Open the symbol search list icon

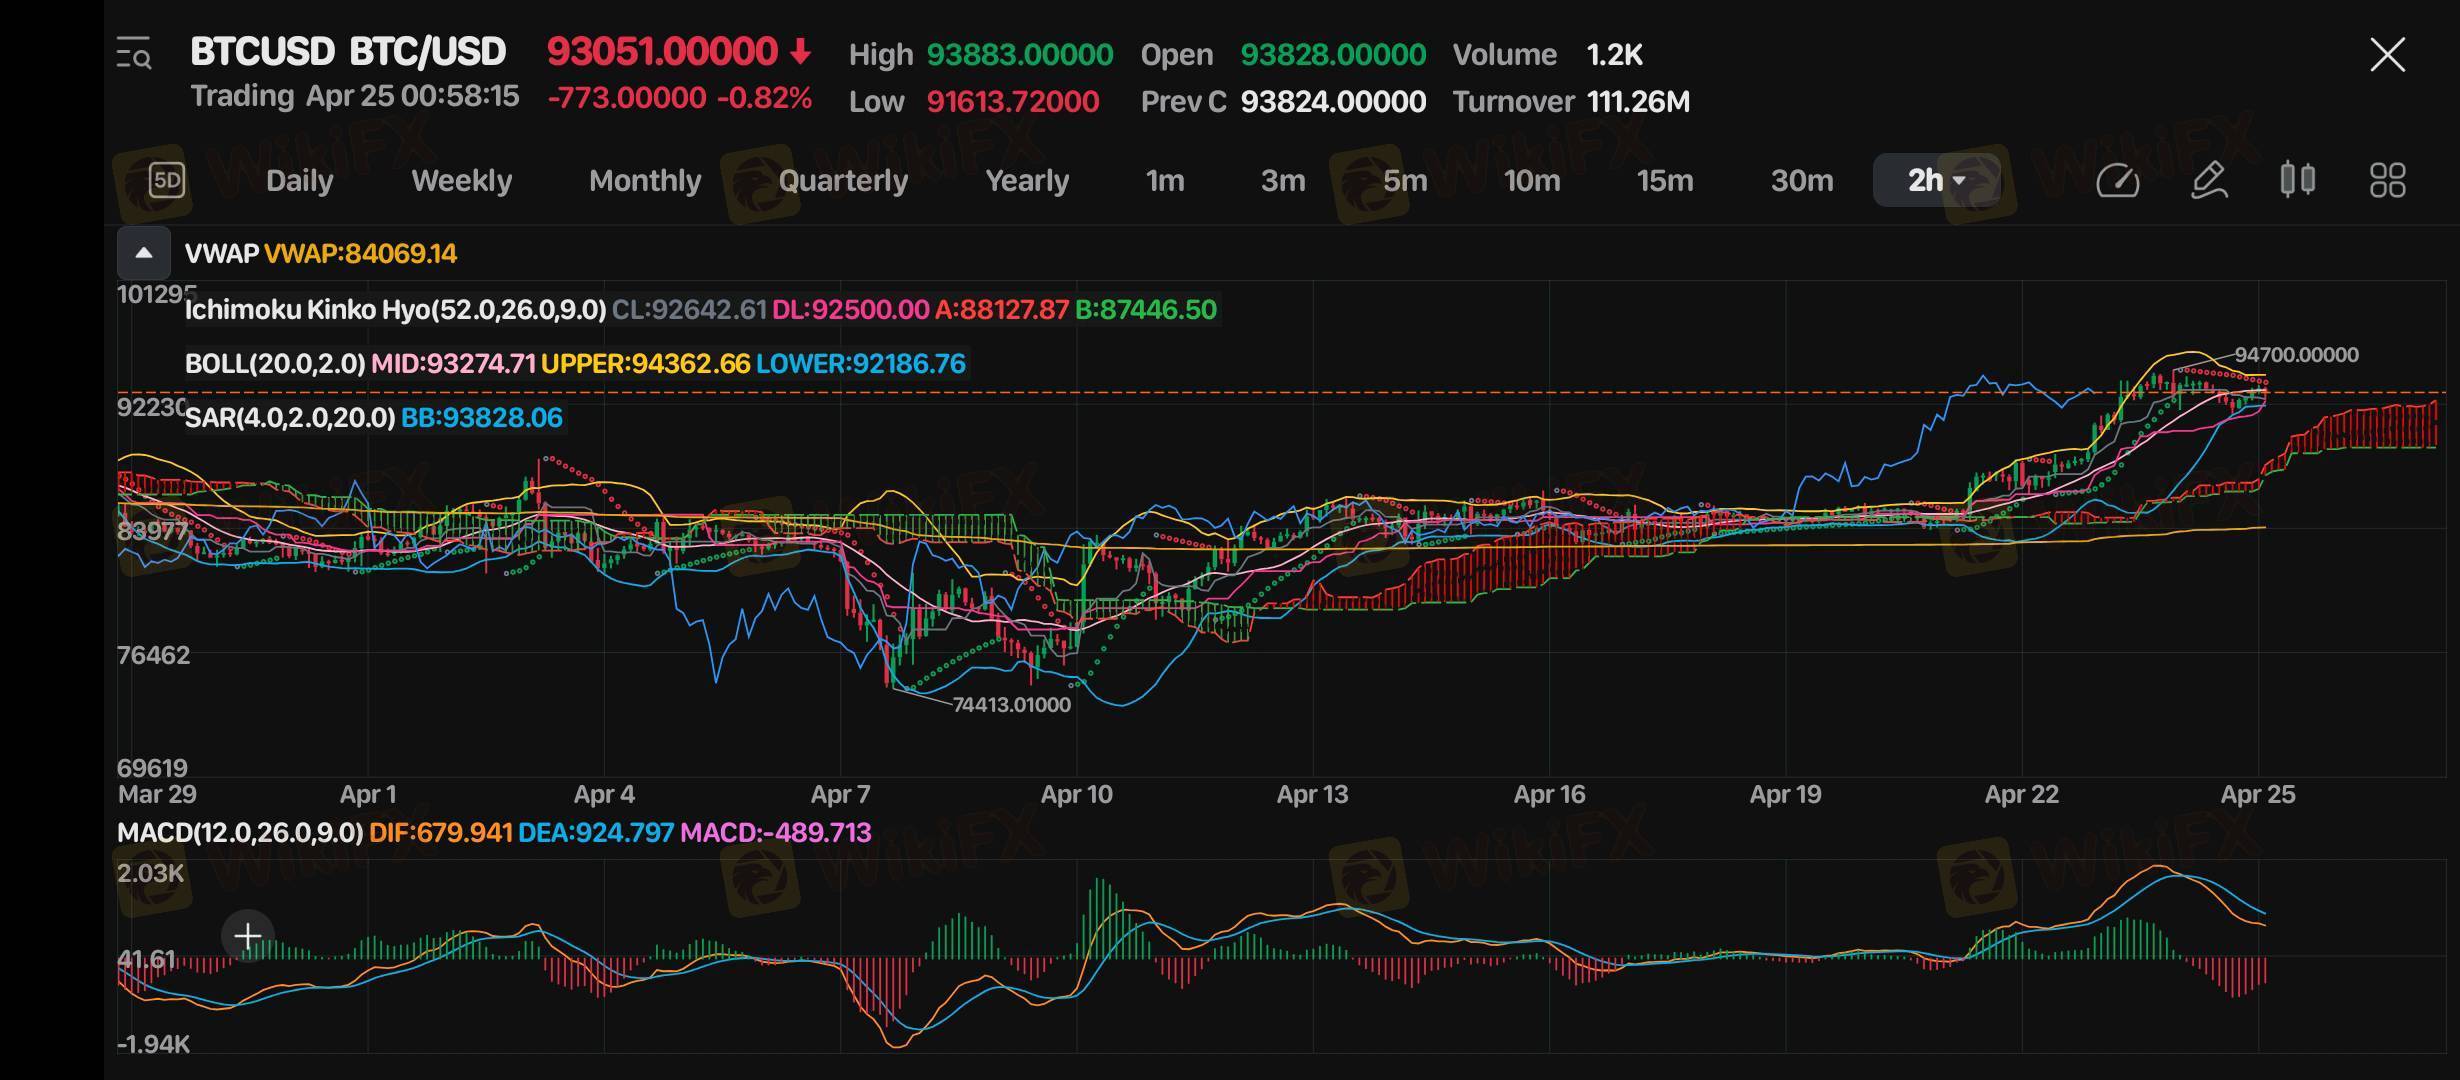pyautogui.click(x=134, y=53)
